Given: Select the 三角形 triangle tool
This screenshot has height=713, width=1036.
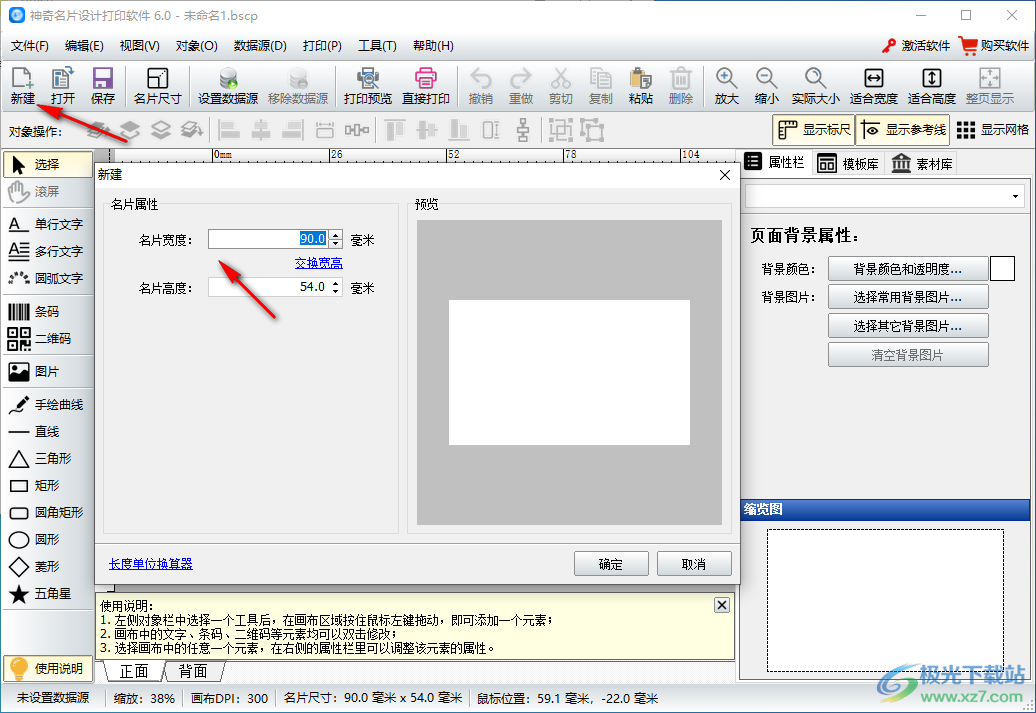Looking at the screenshot, I should point(47,459).
